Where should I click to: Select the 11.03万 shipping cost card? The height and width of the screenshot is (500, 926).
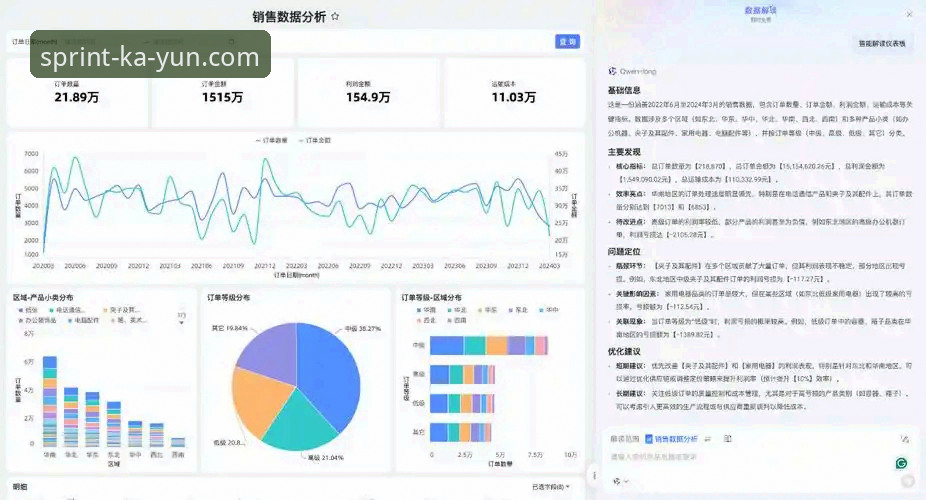[514, 93]
